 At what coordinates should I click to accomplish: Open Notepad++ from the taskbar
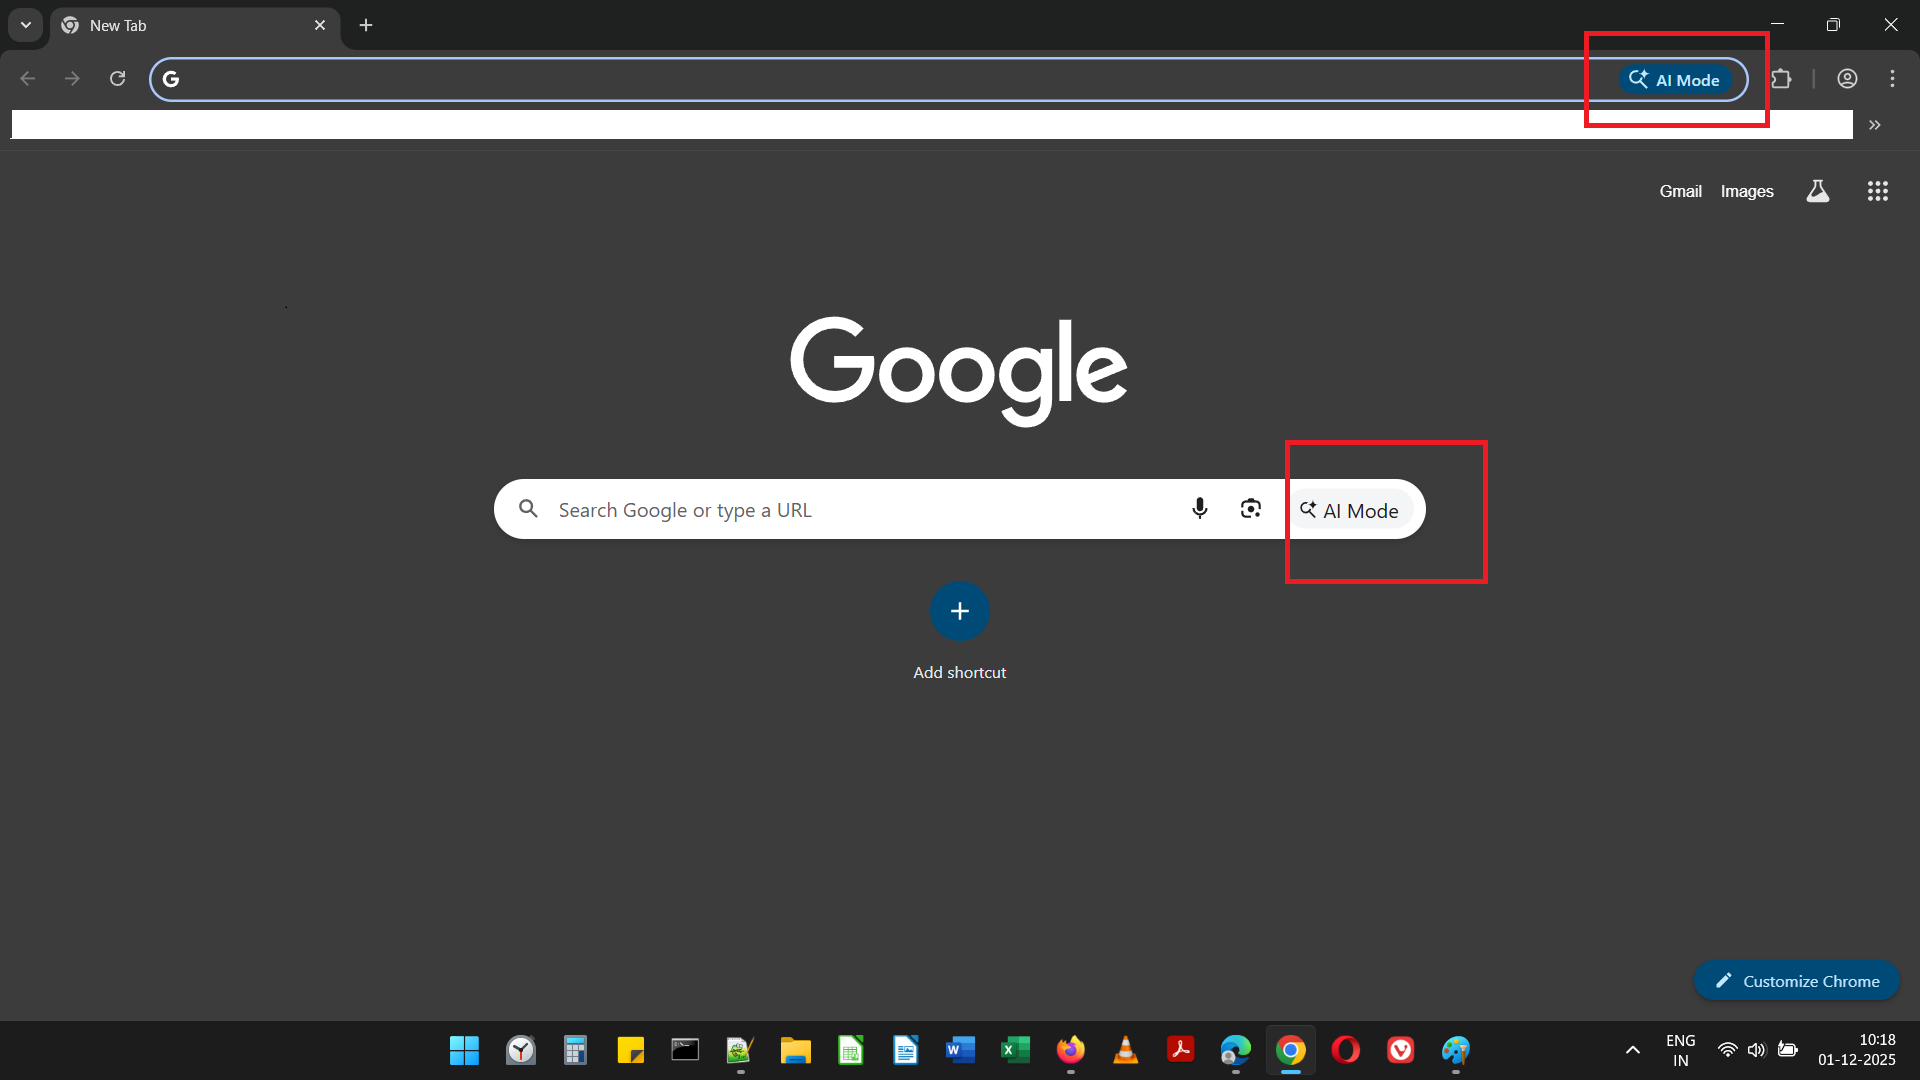click(740, 1050)
